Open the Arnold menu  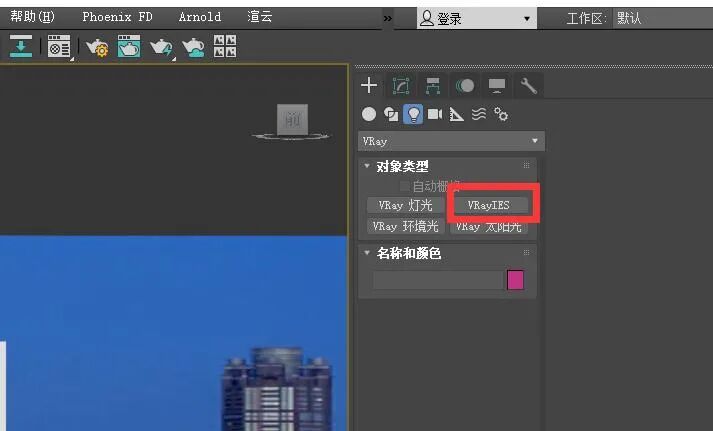point(200,17)
